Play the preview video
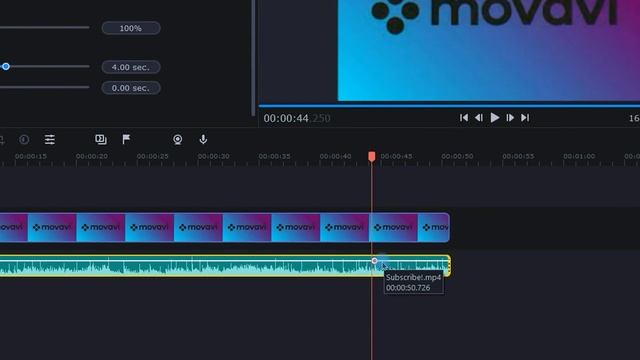The image size is (640, 360). (x=495, y=118)
